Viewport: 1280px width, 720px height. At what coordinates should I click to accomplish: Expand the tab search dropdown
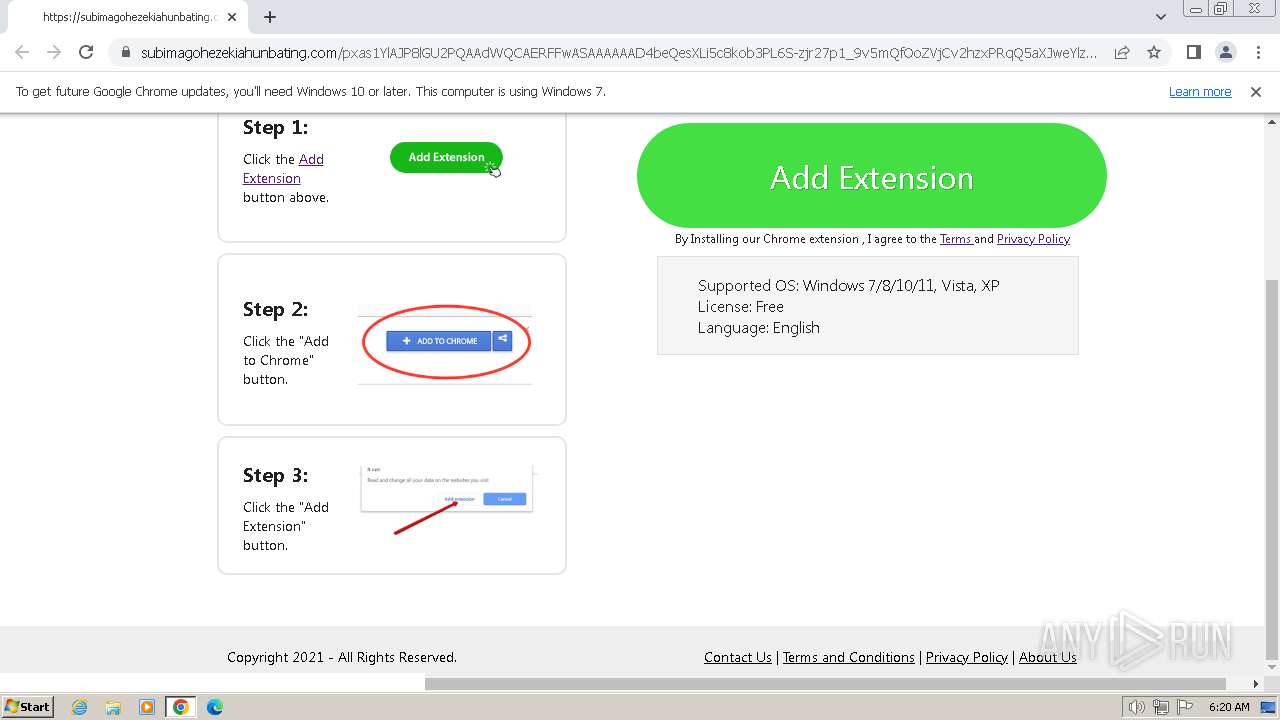click(x=1160, y=17)
